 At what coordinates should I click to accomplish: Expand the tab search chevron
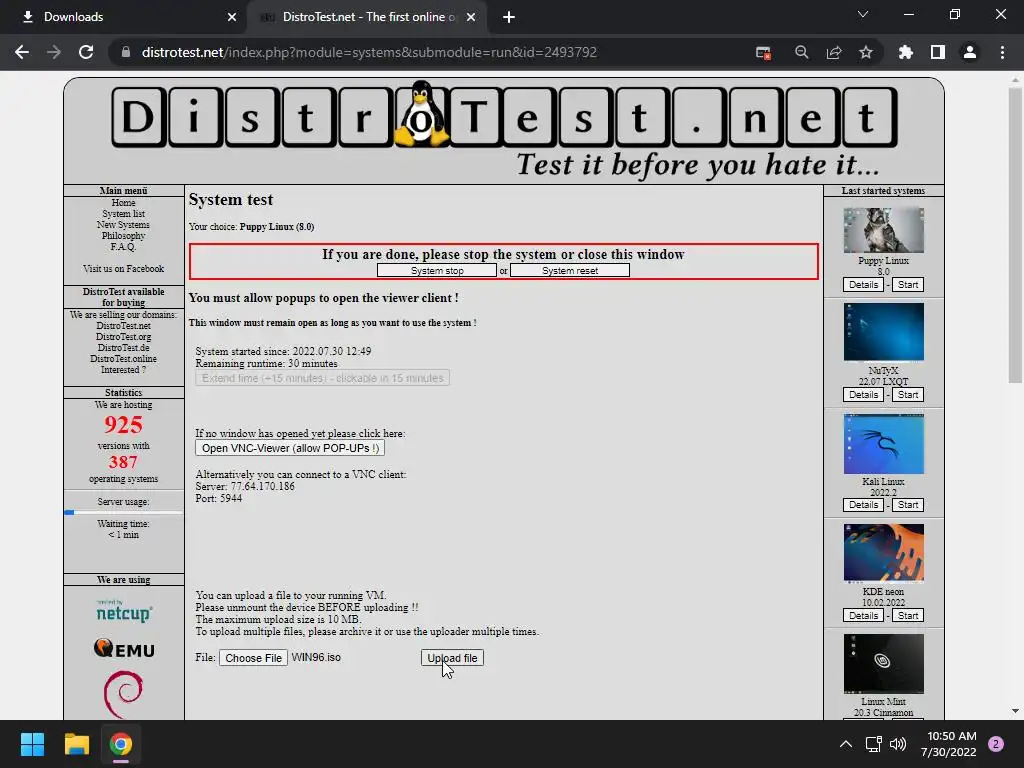(863, 14)
